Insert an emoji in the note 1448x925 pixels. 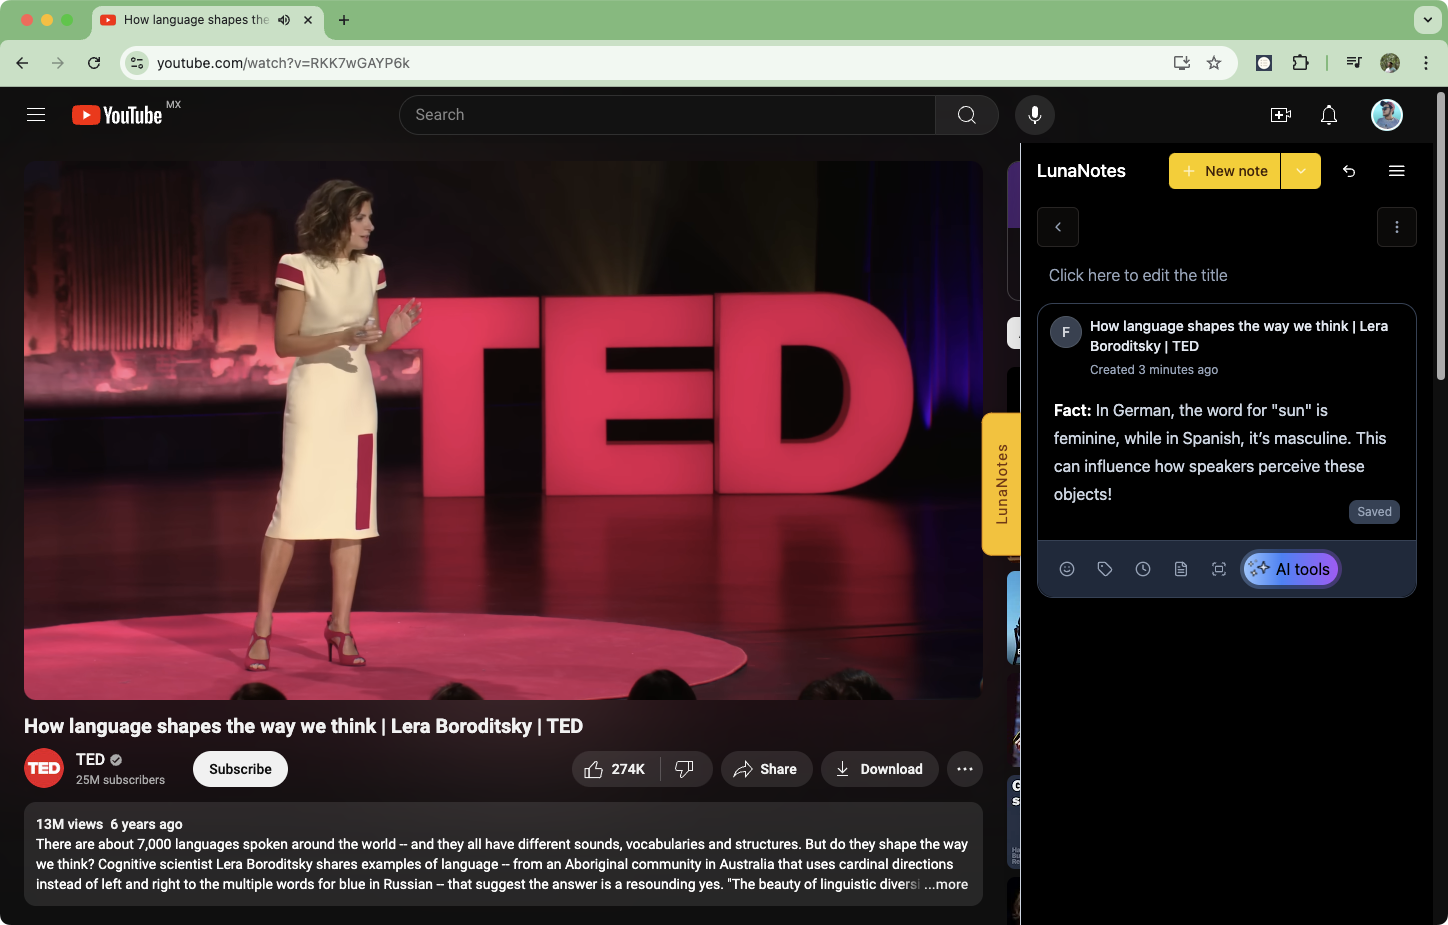click(x=1067, y=569)
